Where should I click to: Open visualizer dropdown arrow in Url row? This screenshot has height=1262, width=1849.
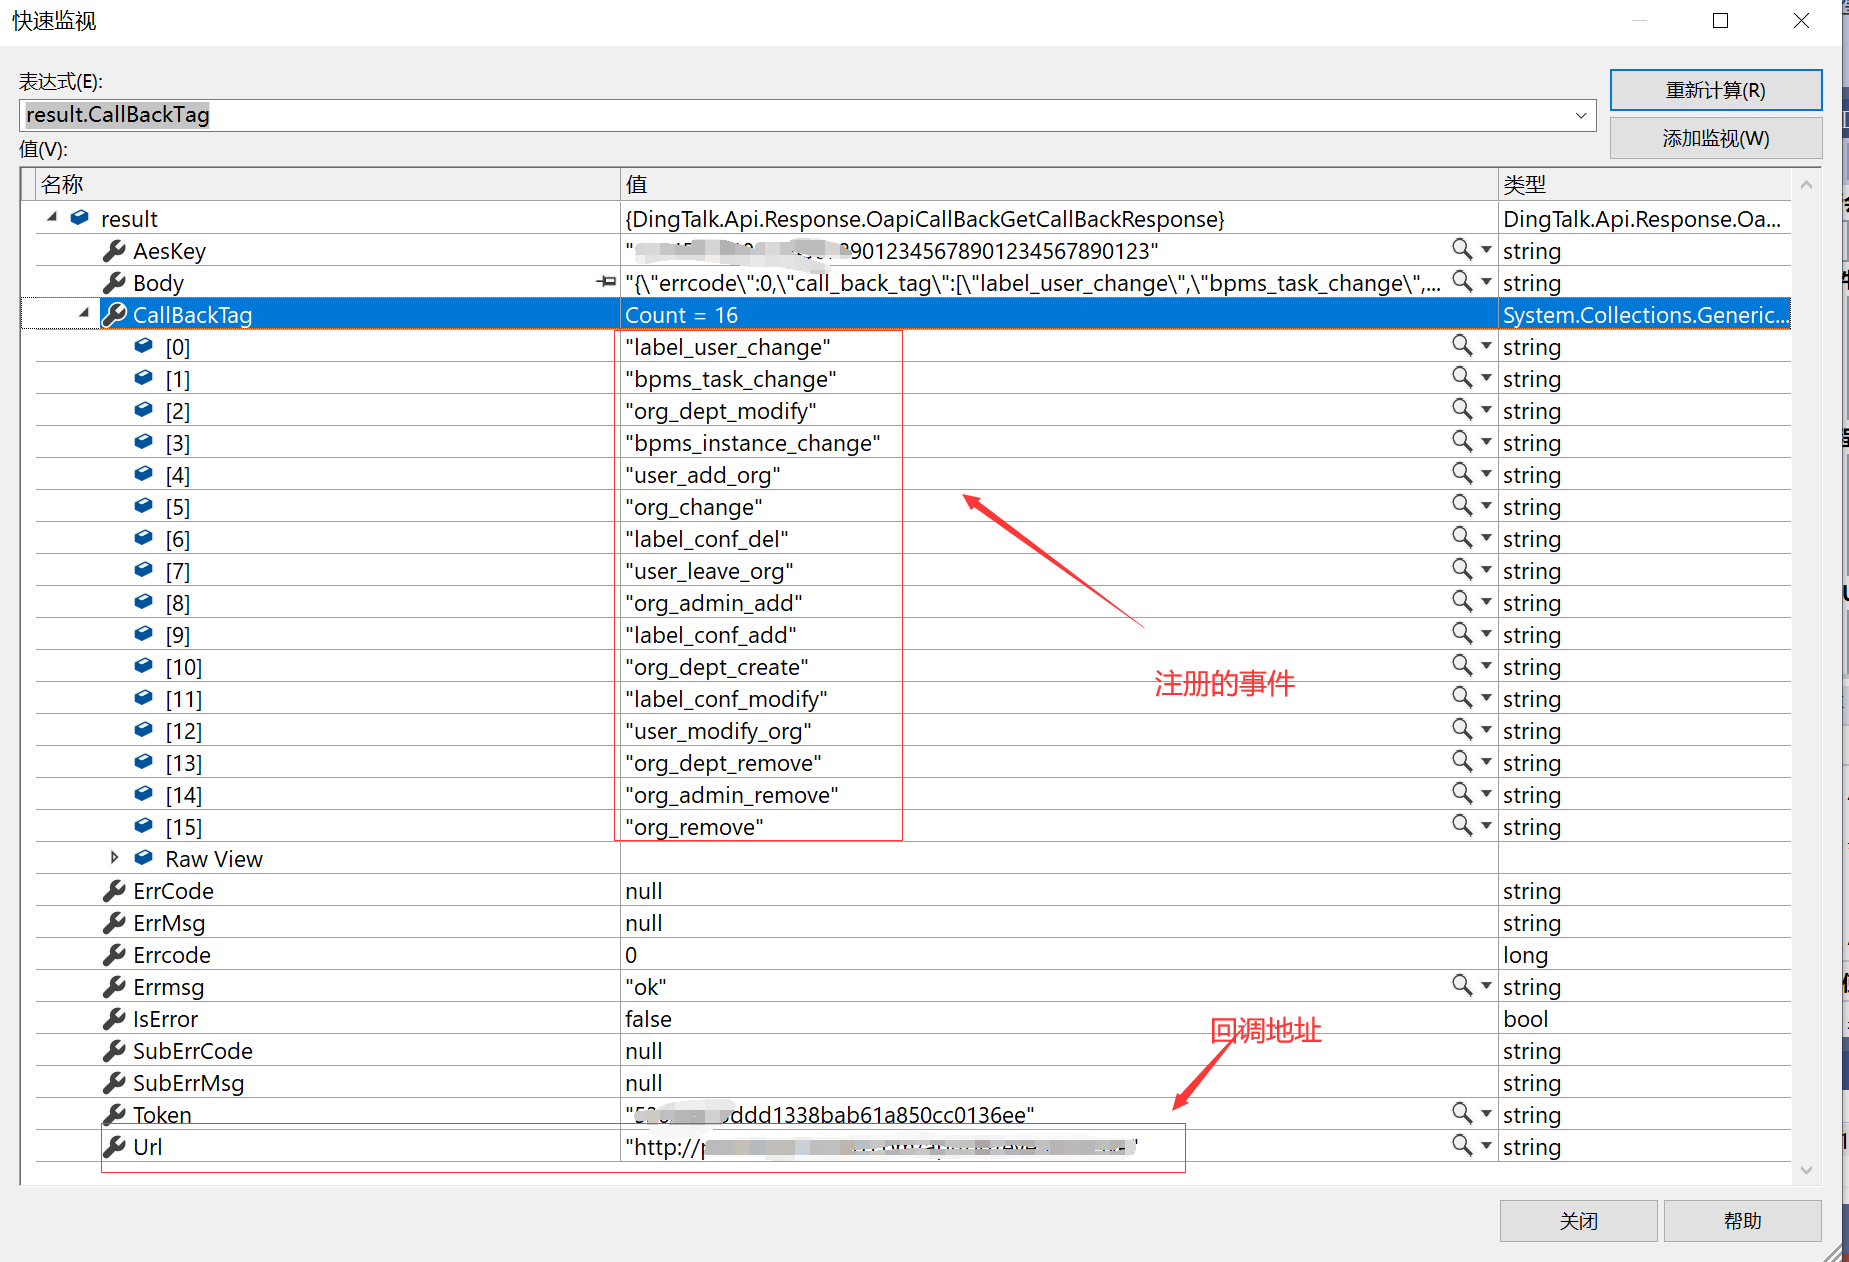(x=1486, y=1146)
